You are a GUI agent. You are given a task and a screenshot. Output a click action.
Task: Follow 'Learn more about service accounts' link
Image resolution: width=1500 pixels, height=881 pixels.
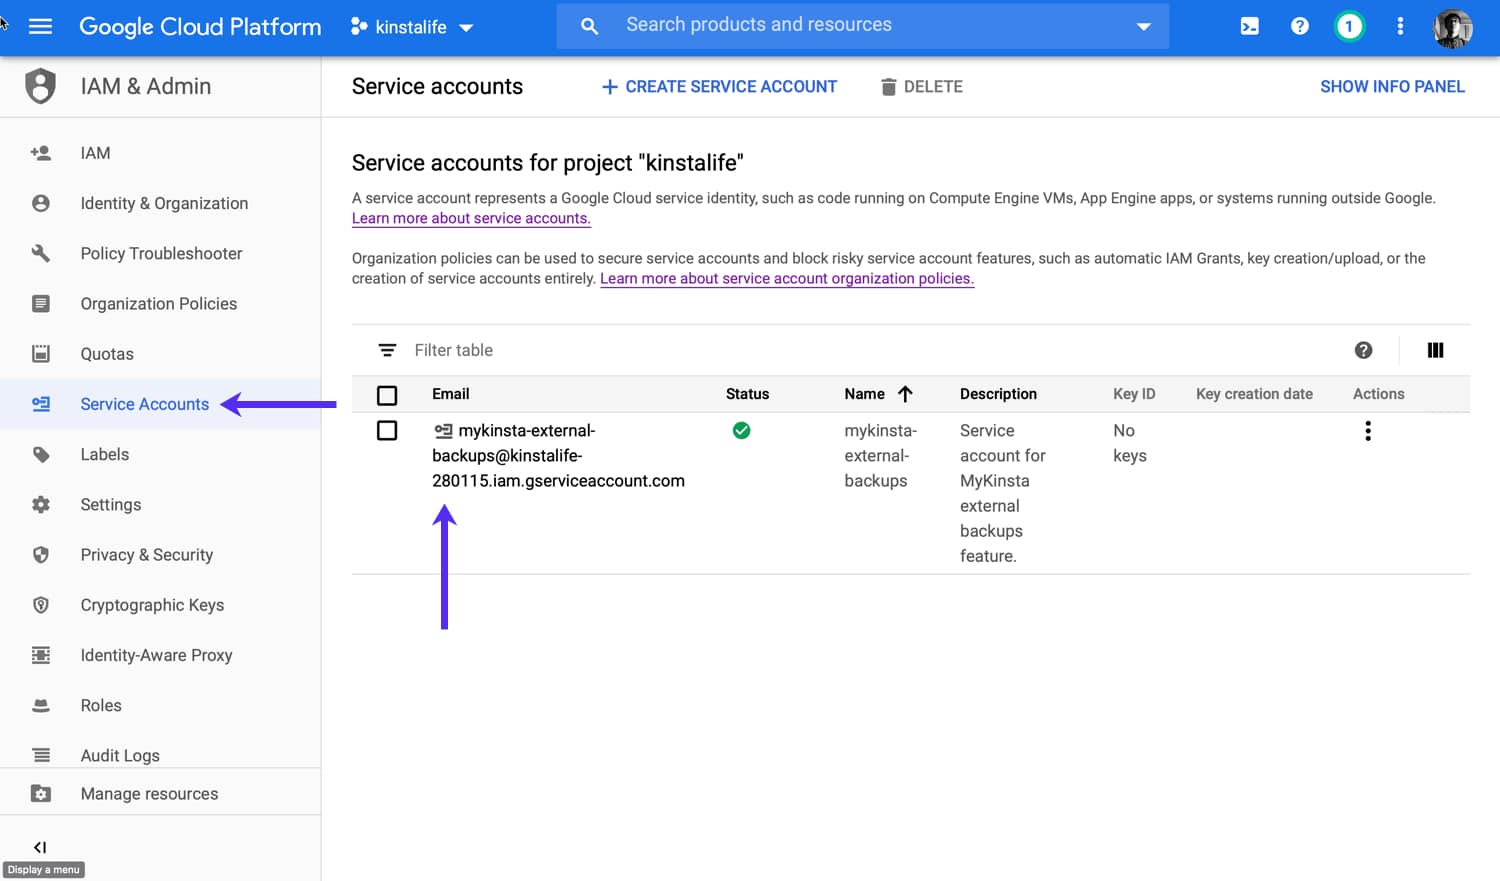471,218
